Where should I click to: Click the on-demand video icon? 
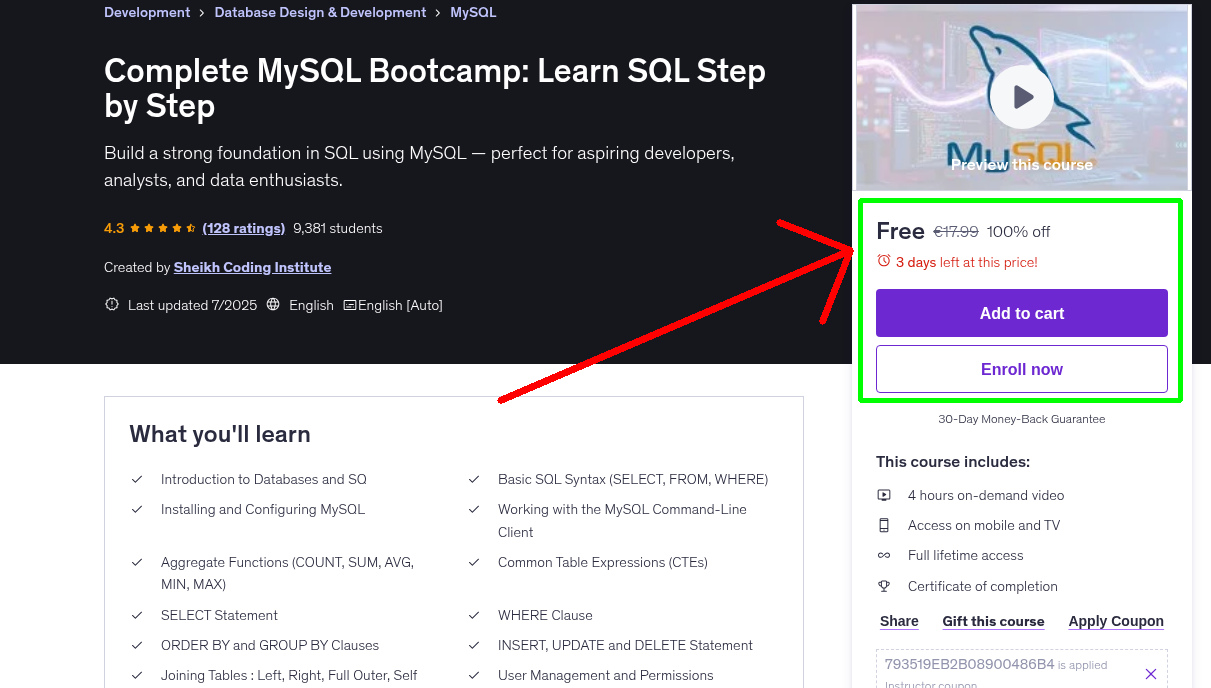pos(885,494)
